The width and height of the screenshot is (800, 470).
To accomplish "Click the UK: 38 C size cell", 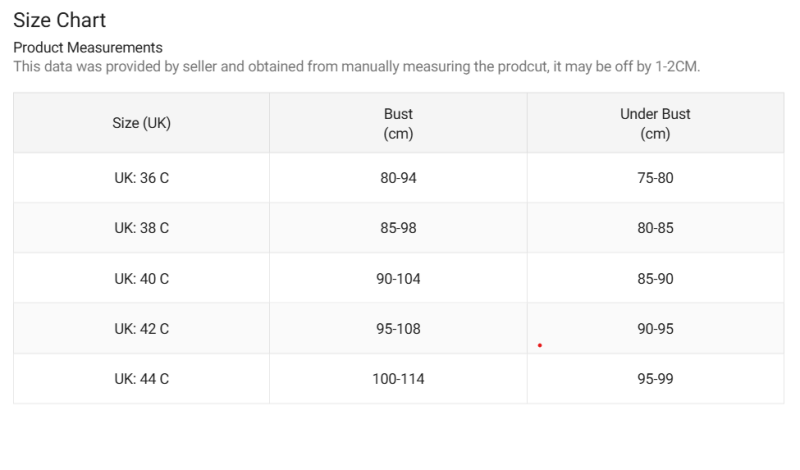I will [141, 228].
